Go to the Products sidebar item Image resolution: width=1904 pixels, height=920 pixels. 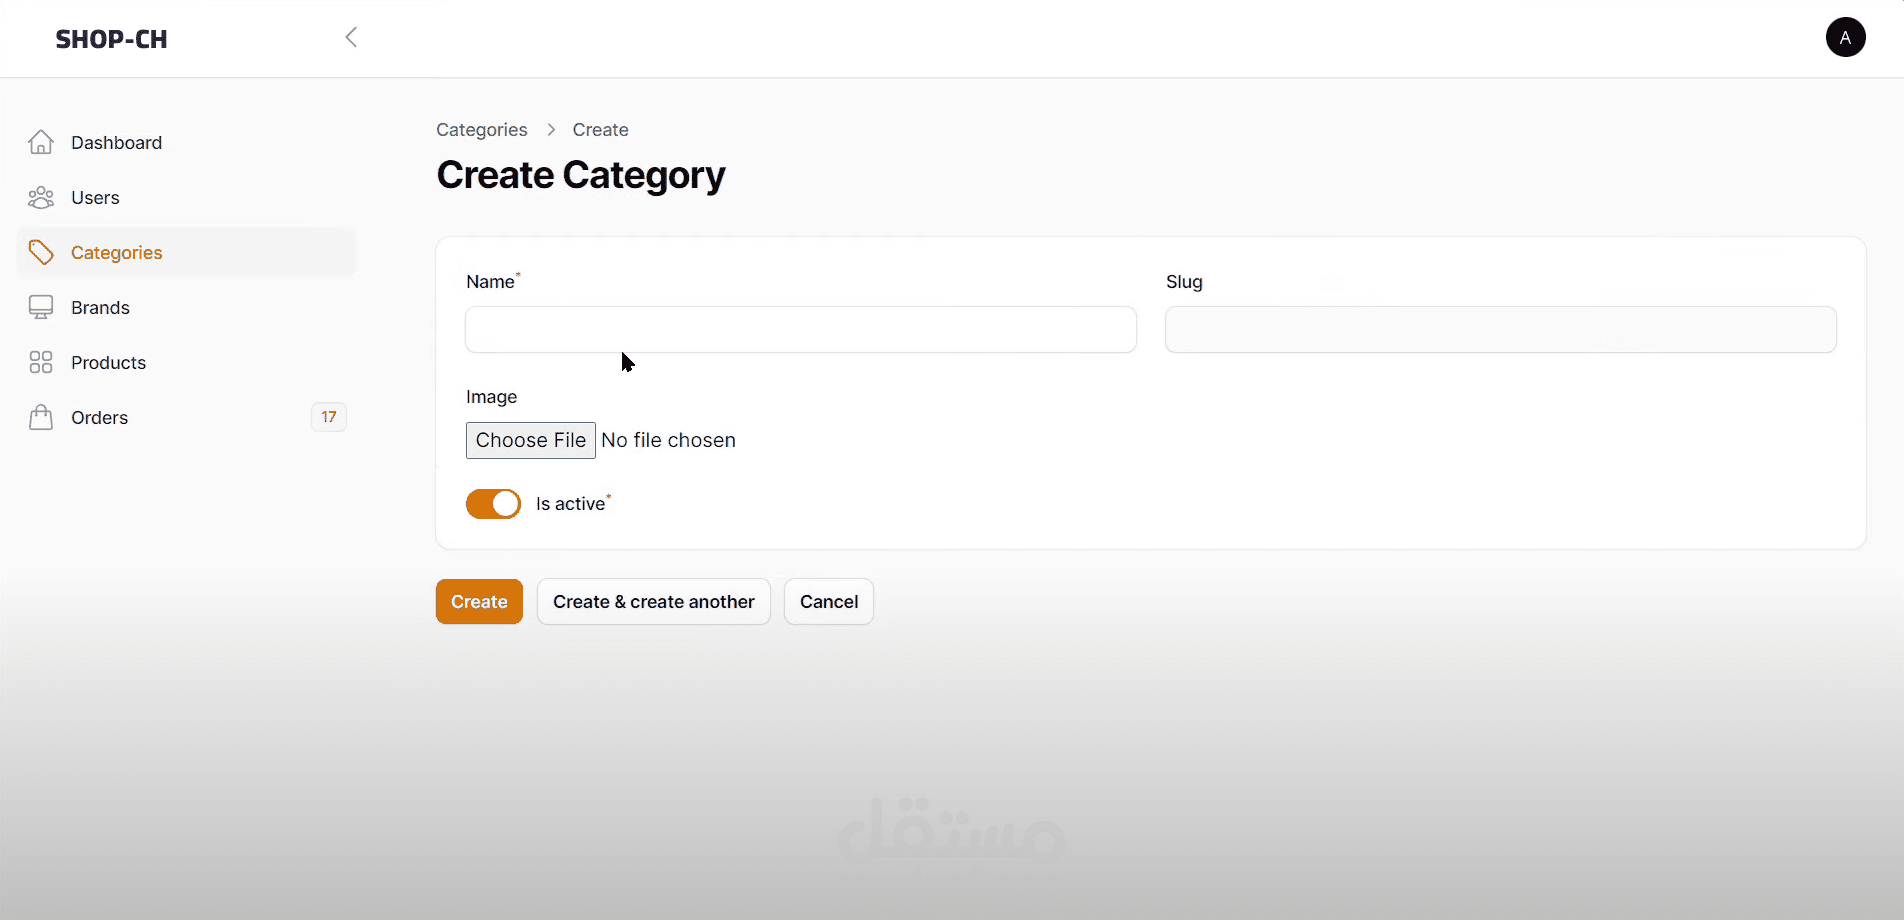pos(108,362)
